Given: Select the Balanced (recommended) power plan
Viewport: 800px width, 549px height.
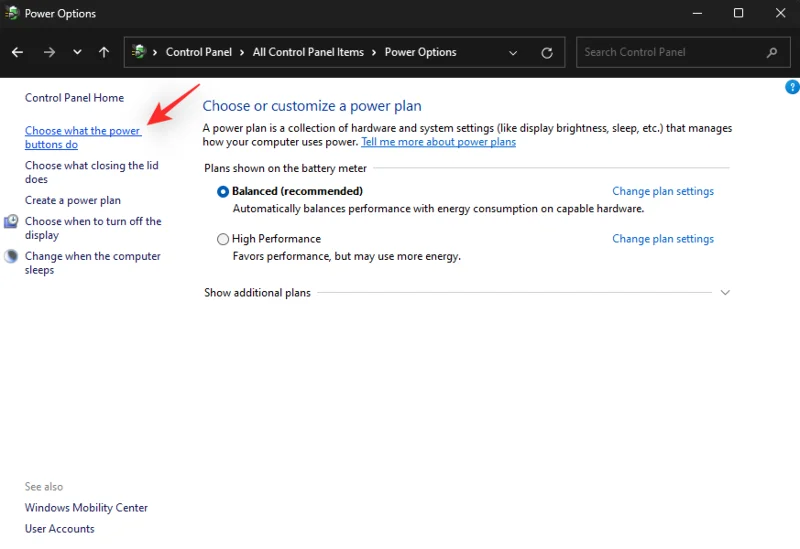Looking at the screenshot, I should [x=223, y=191].
